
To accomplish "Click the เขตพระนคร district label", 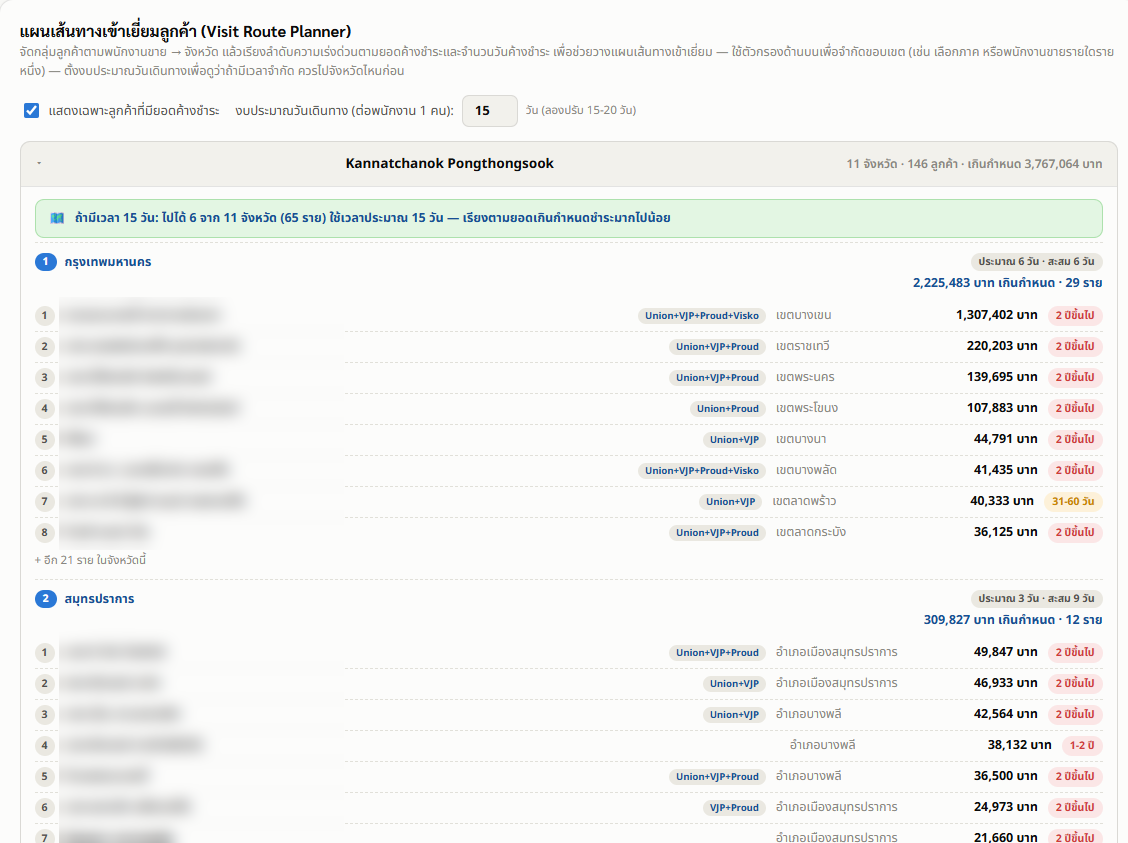I will [805, 377].
